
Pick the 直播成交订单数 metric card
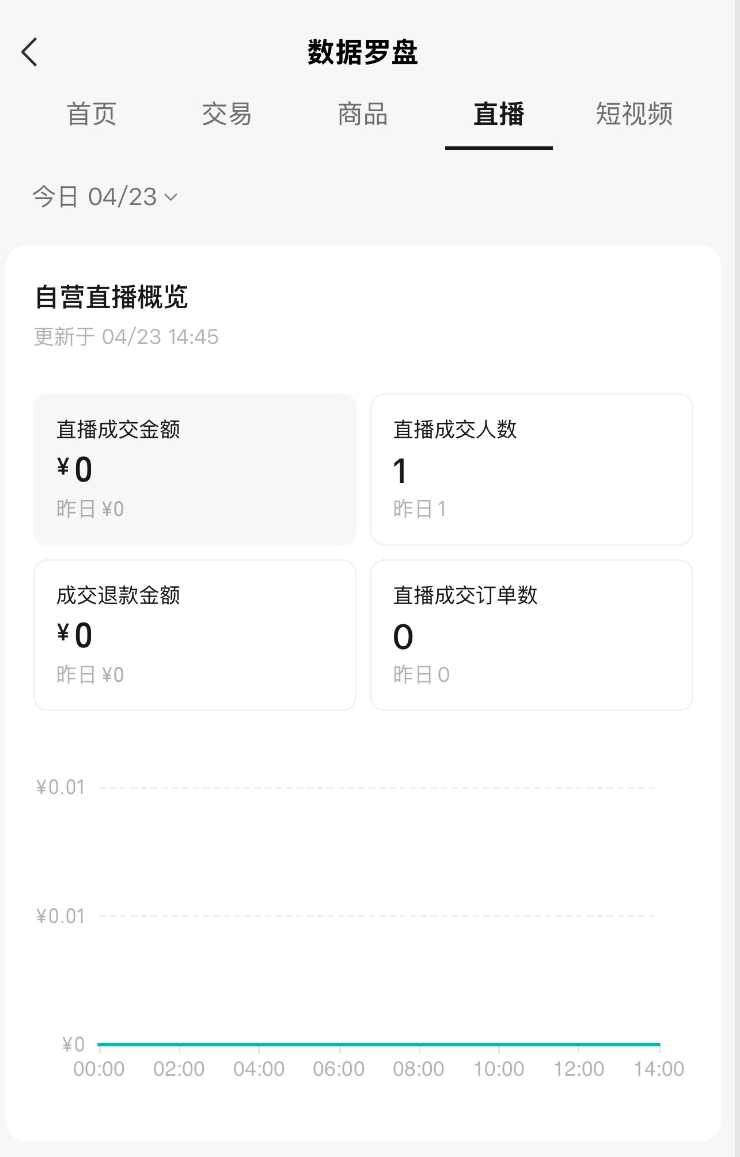tap(532, 635)
